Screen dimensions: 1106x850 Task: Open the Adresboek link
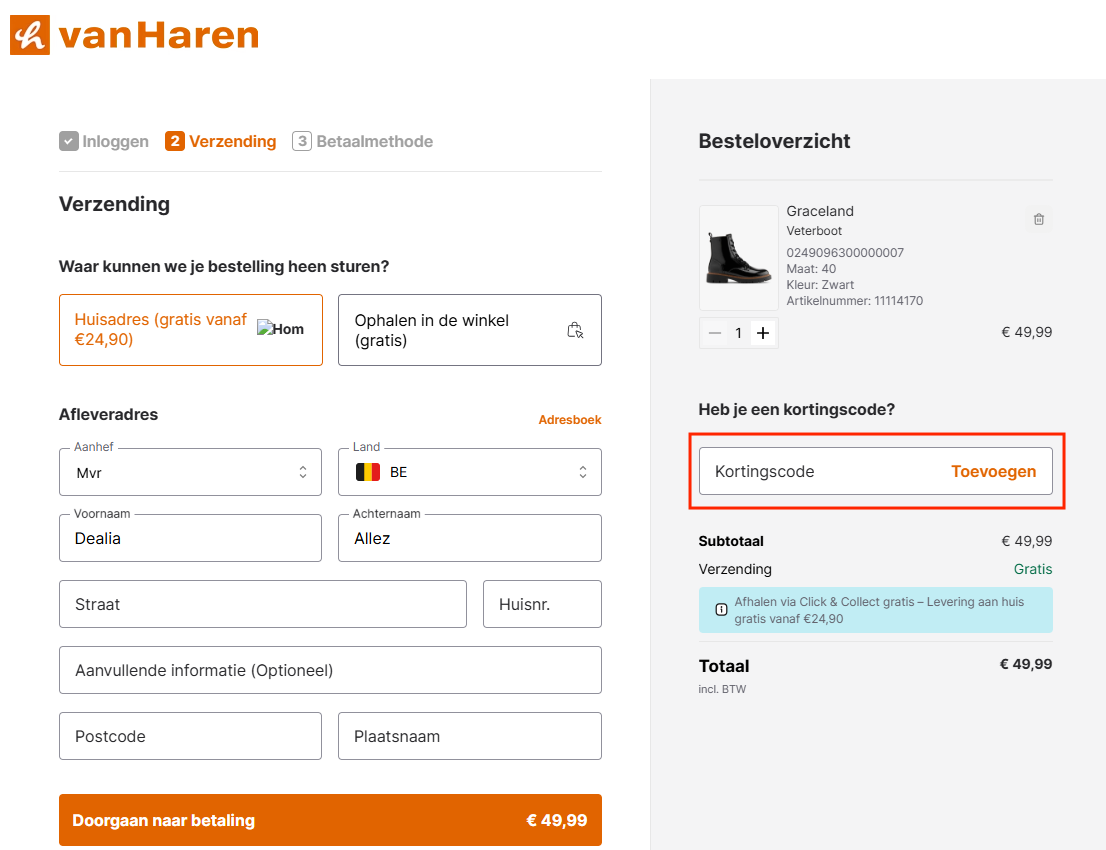point(569,420)
